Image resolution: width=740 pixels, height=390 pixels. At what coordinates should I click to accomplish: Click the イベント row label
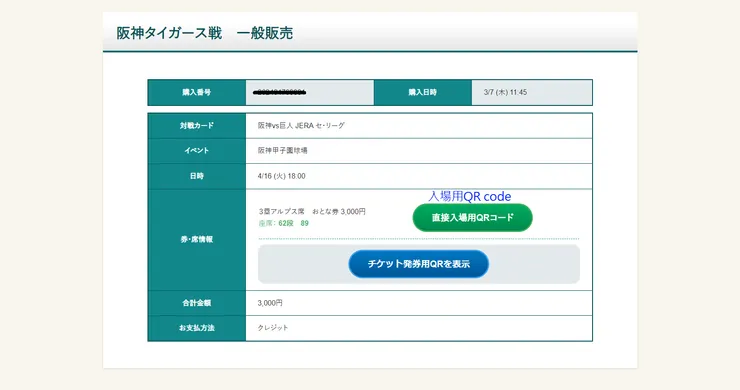point(197,151)
